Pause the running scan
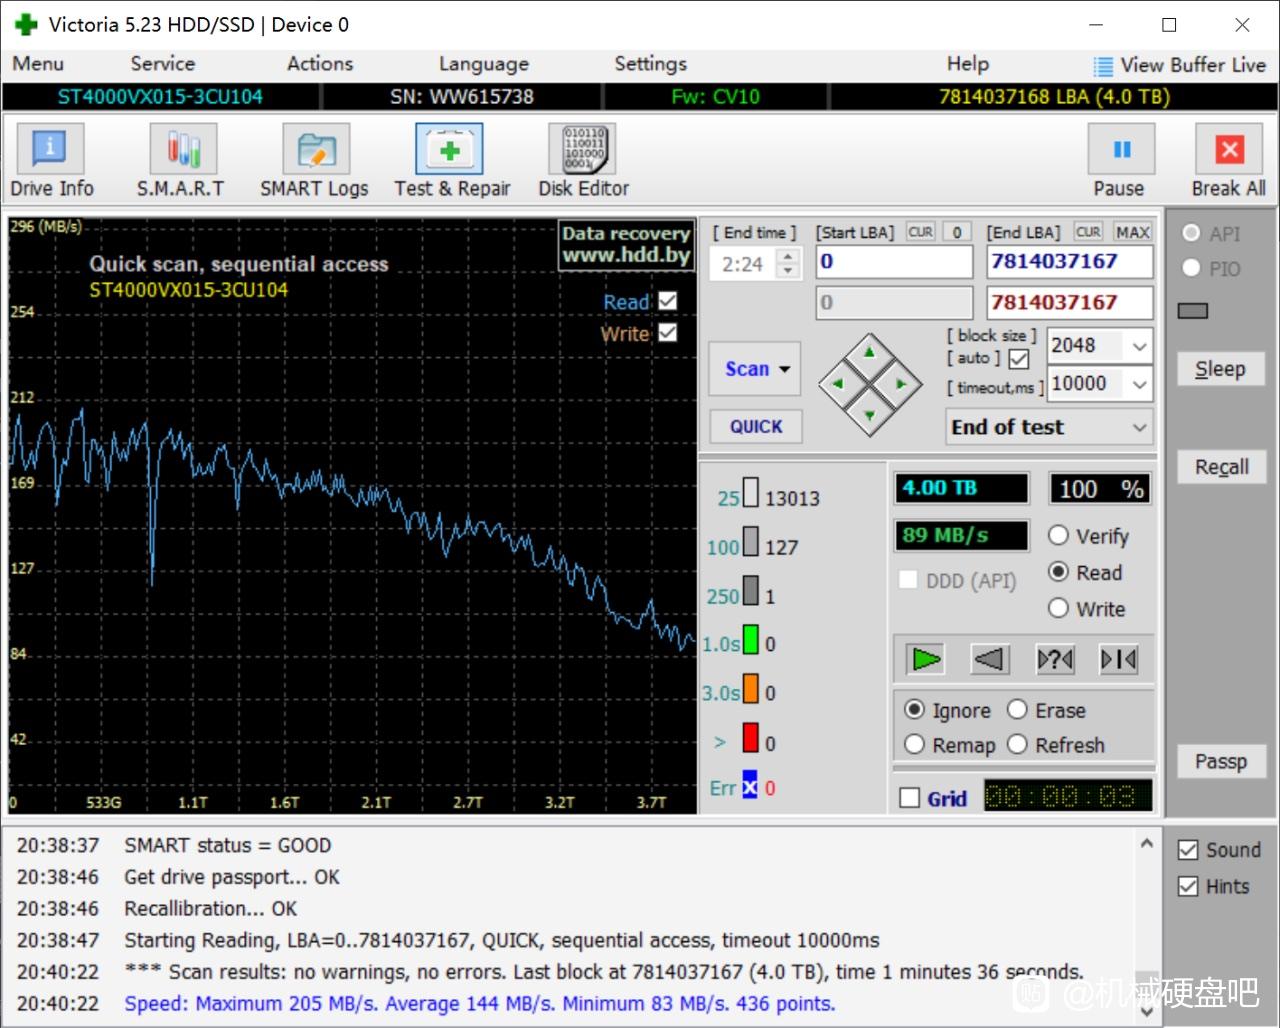This screenshot has width=1280, height=1028. click(x=1121, y=150)
